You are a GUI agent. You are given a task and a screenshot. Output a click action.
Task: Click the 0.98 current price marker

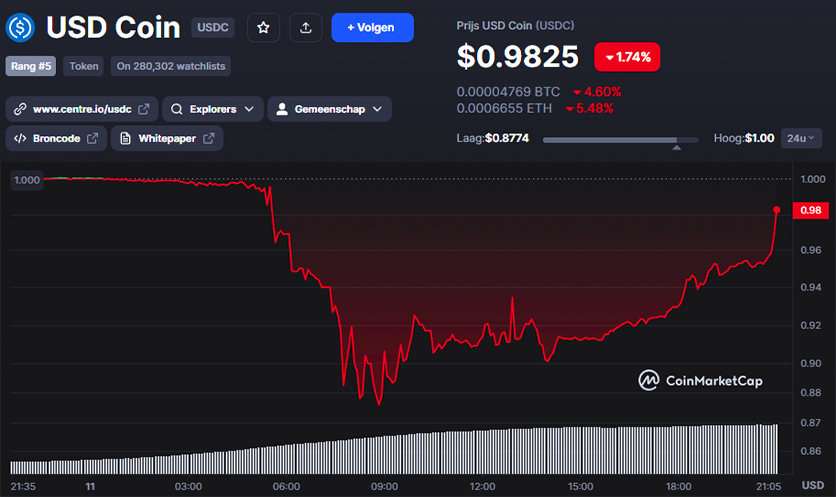coord(811,210)
